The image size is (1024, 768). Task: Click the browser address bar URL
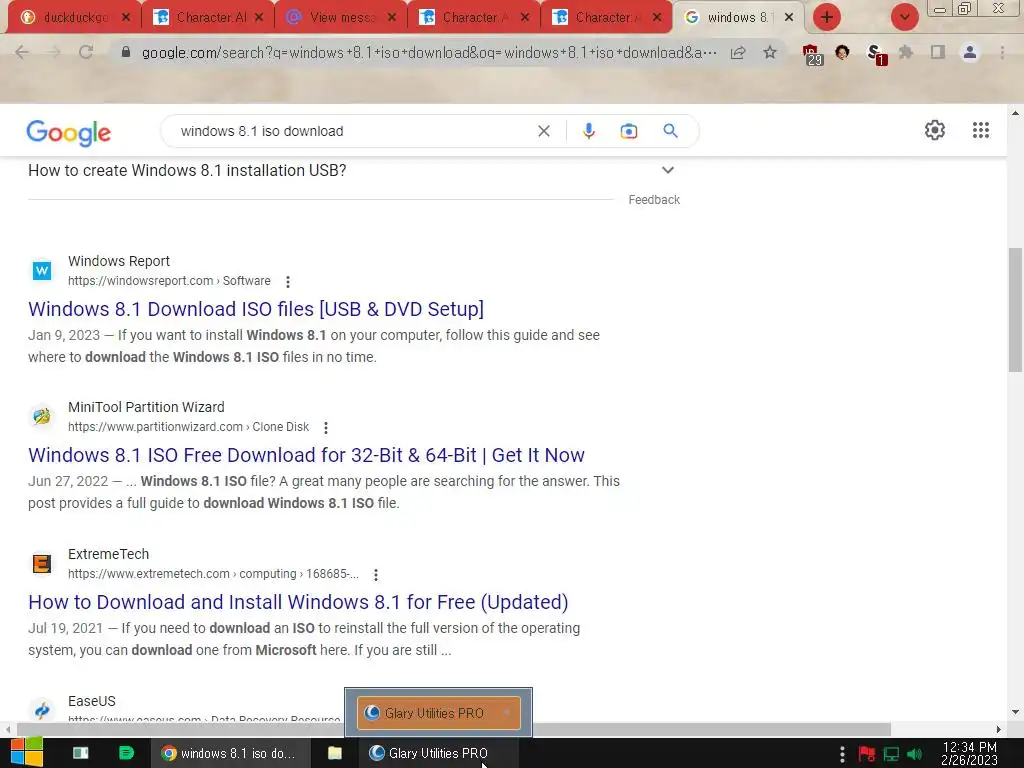pos(428,53)
